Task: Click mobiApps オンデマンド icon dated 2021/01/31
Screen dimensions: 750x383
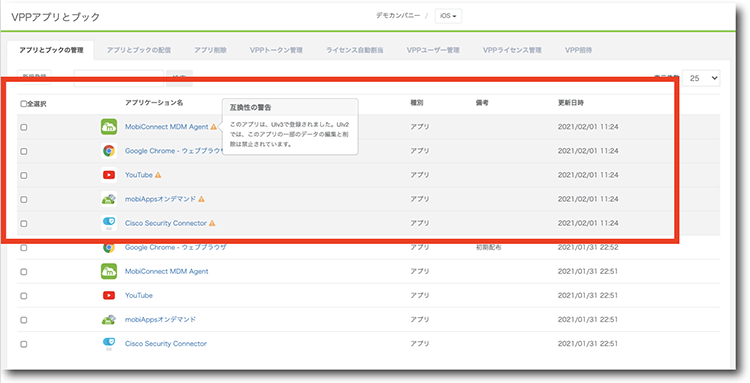Action: (109, 319)
